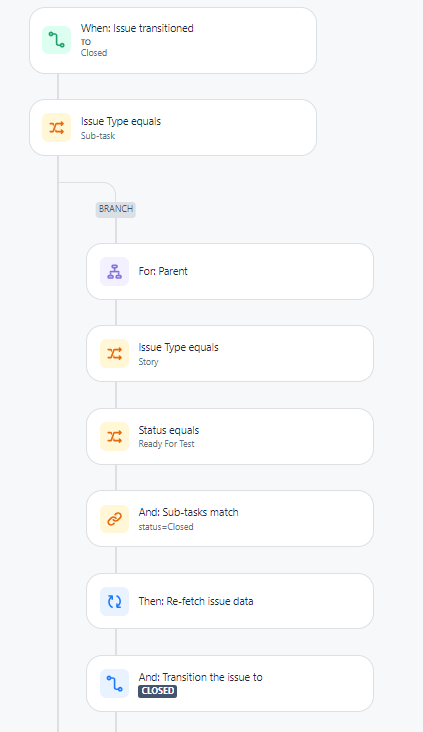Click the status=Closed JQL text
The height and width of the screenshot is (732, 423).
tap(166, 527)
